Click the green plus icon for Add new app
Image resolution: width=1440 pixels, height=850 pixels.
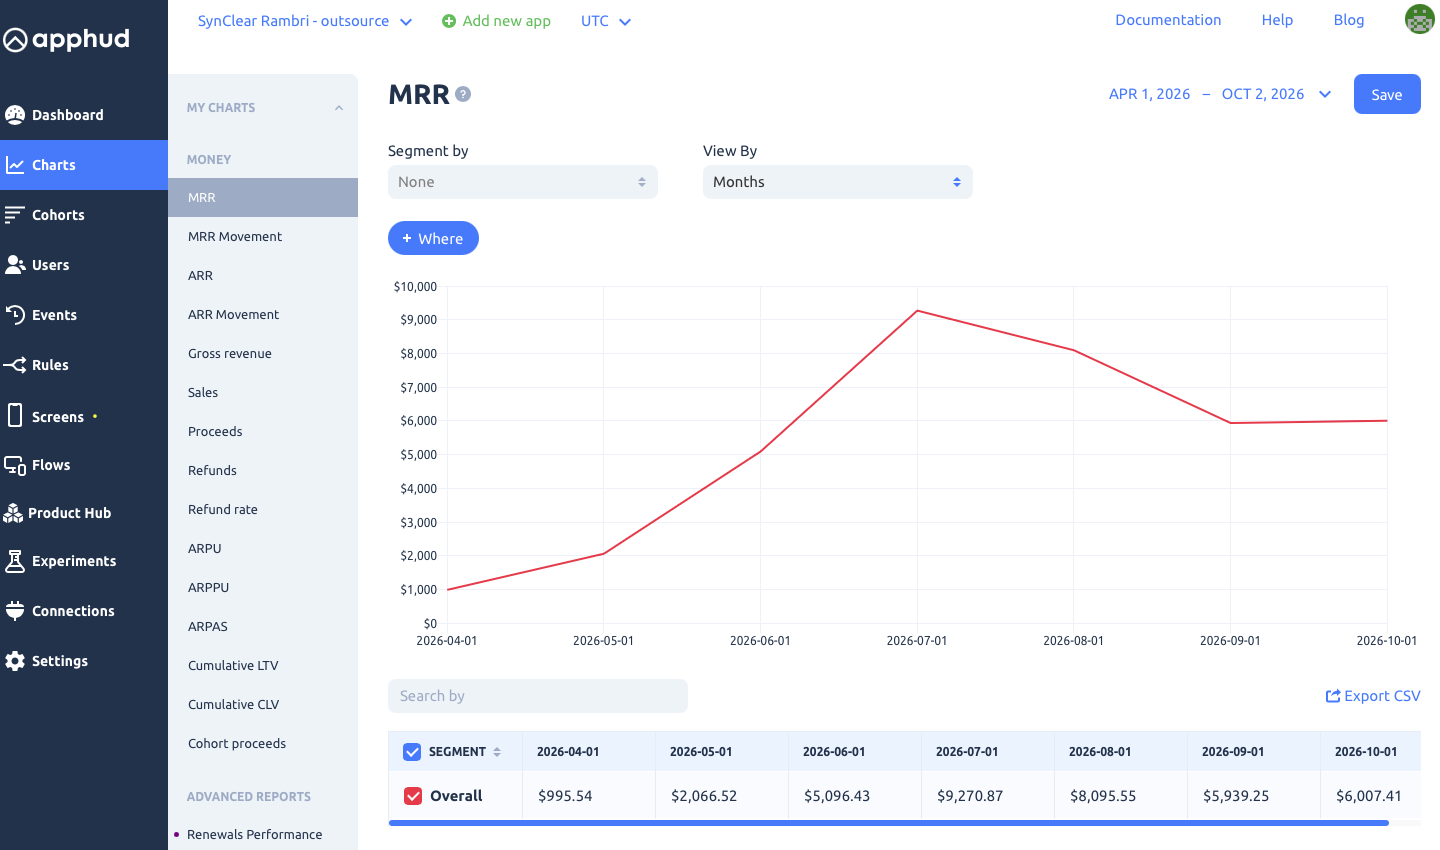(x=449, y=21)
